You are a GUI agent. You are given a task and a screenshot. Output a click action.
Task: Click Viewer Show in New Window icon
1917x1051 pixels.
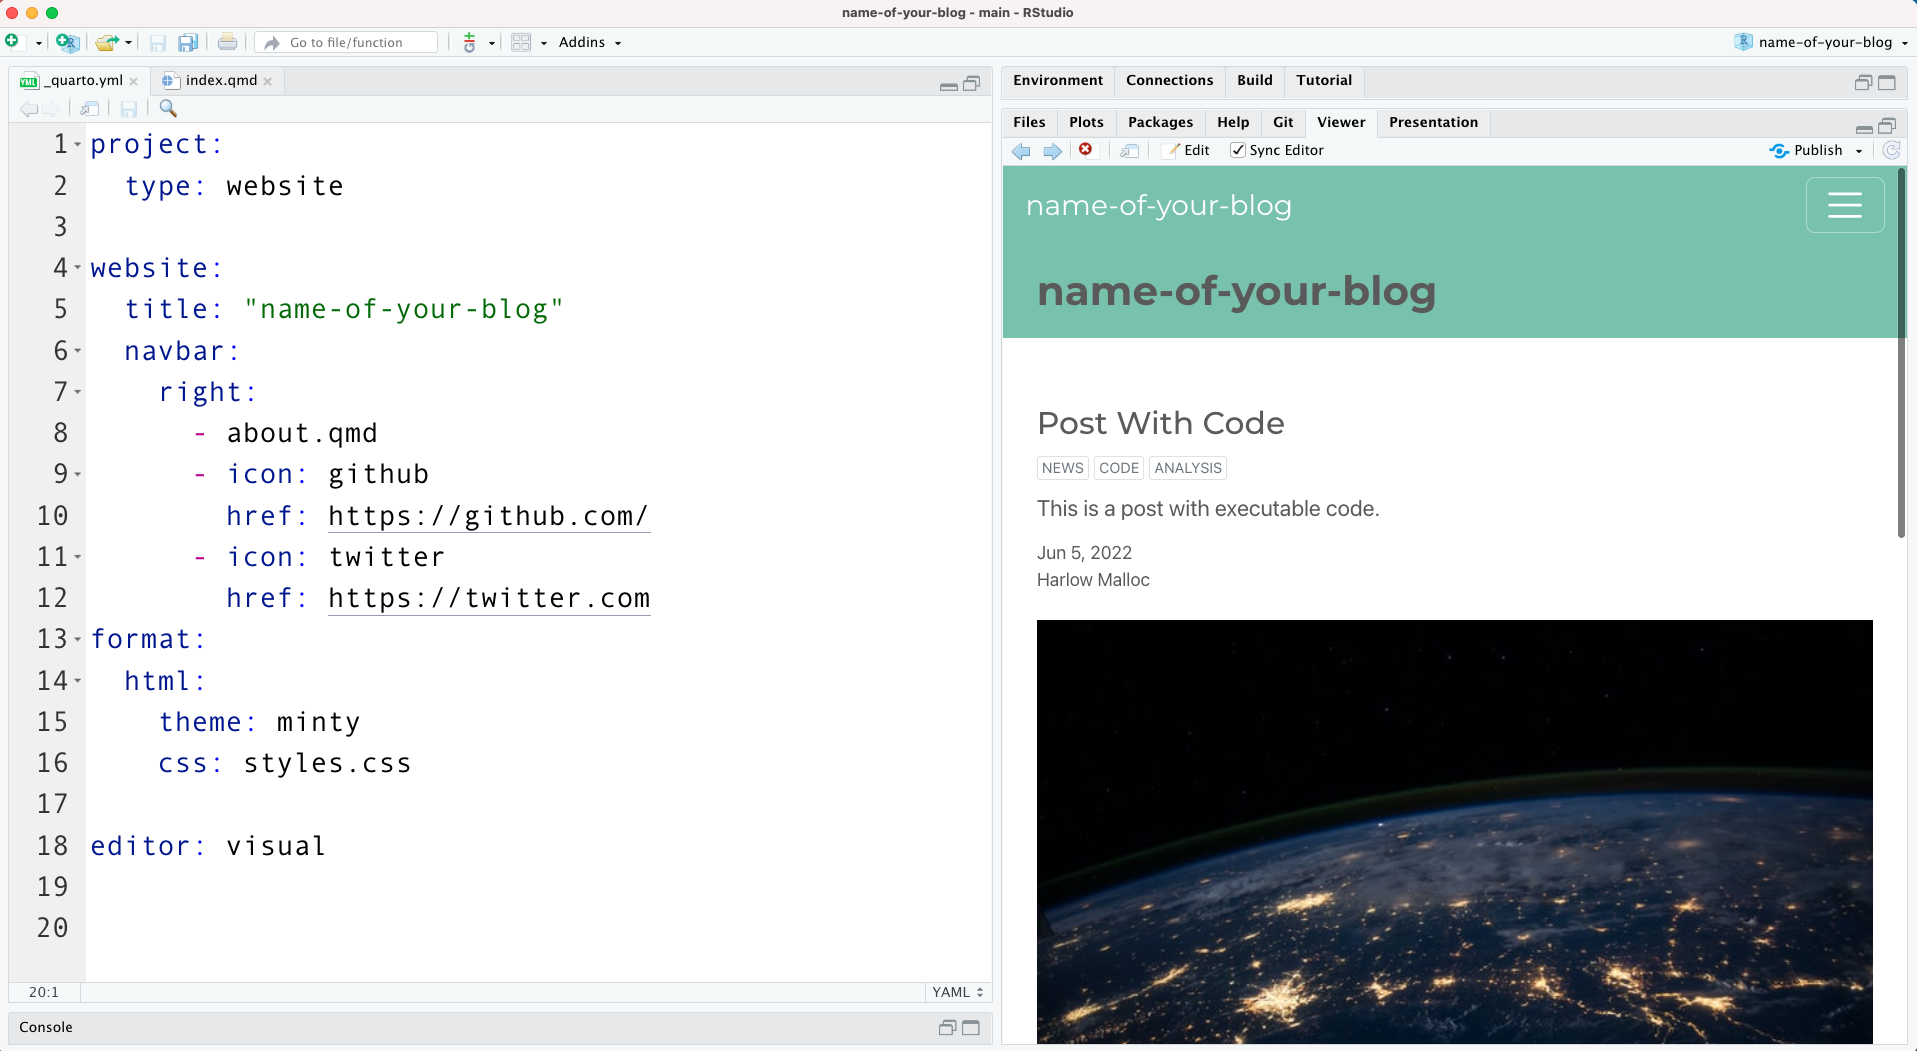[1130, 151]
